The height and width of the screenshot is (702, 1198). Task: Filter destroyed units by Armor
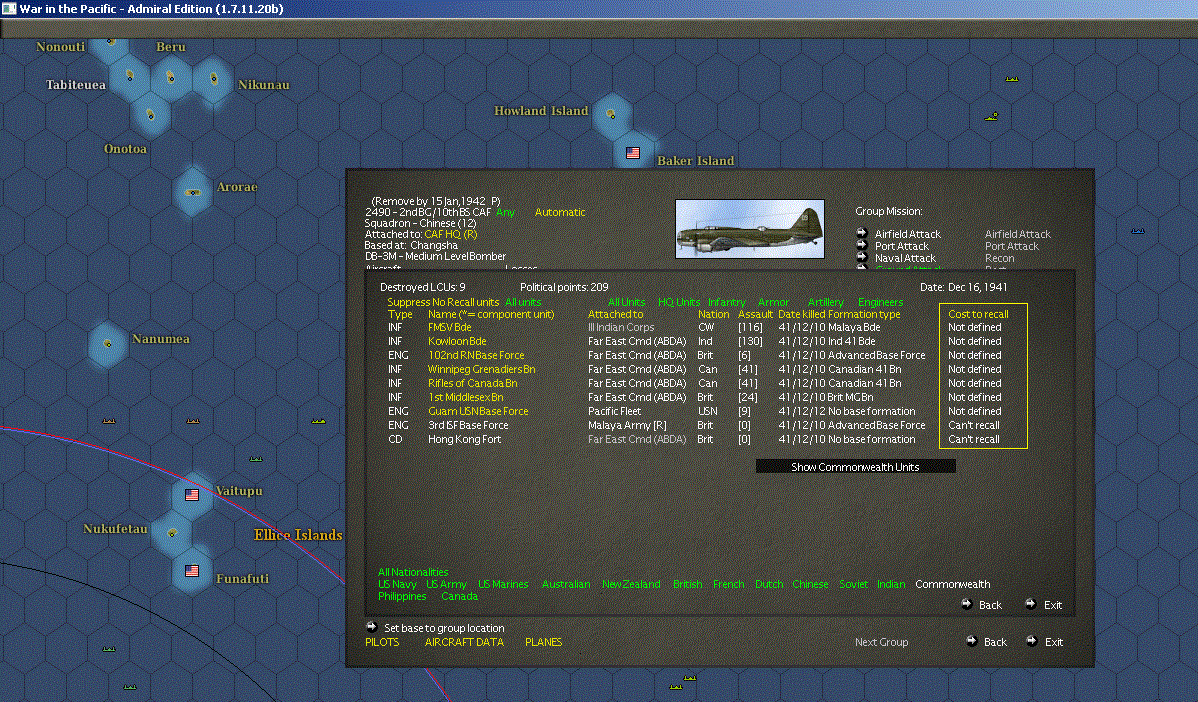pyautogui.click(x=773, y=302)
